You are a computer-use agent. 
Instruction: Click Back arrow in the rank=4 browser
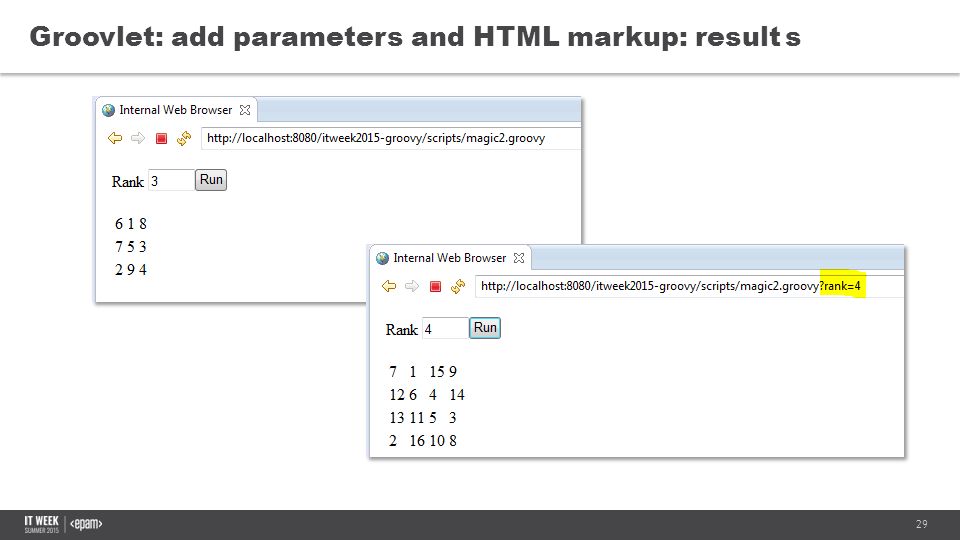tap(389, 287)
